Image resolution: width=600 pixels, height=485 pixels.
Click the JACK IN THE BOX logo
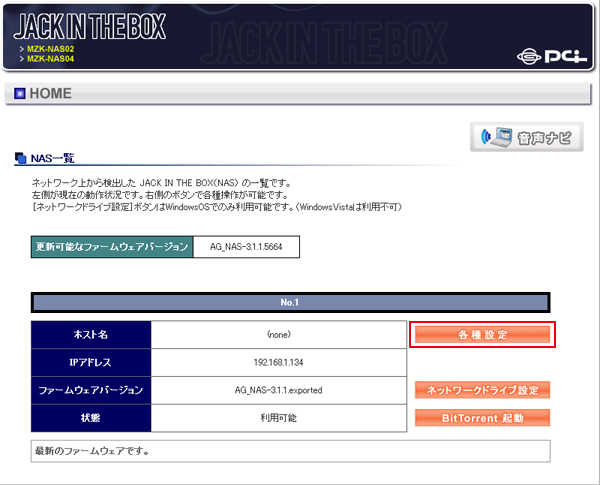coord(90,26)
